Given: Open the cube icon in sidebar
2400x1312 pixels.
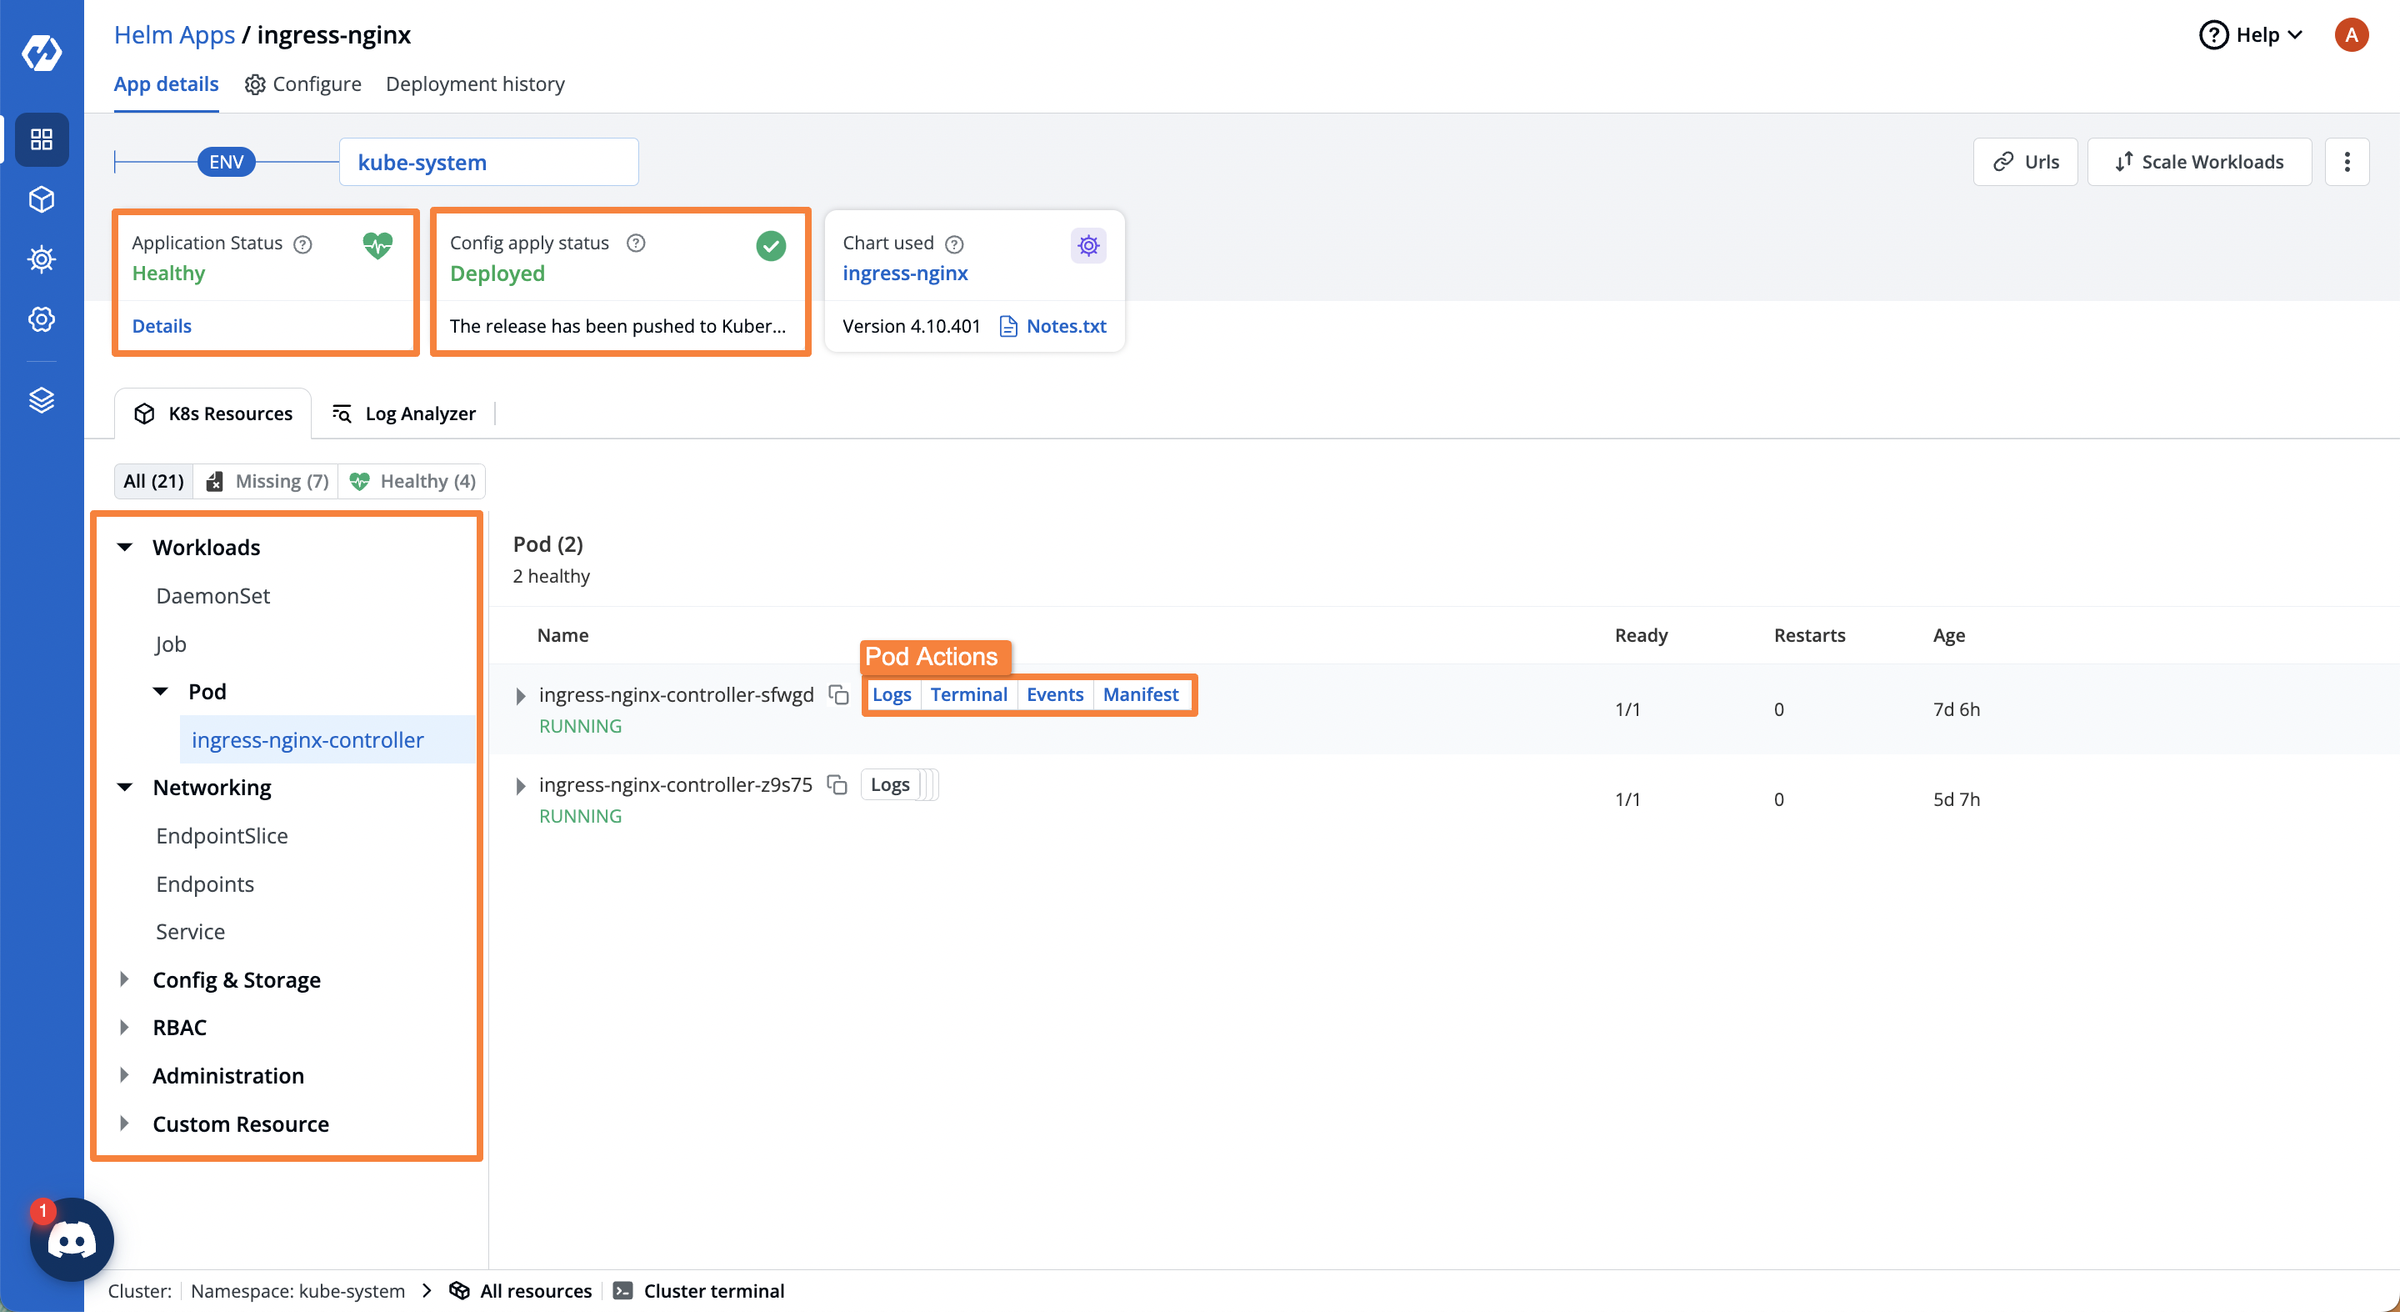Looking at the screenshot, I should click(x=41, y=199).
